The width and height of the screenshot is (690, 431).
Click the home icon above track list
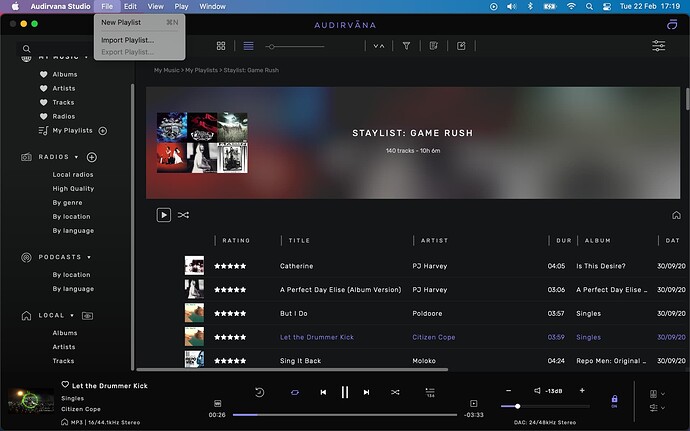676,215
